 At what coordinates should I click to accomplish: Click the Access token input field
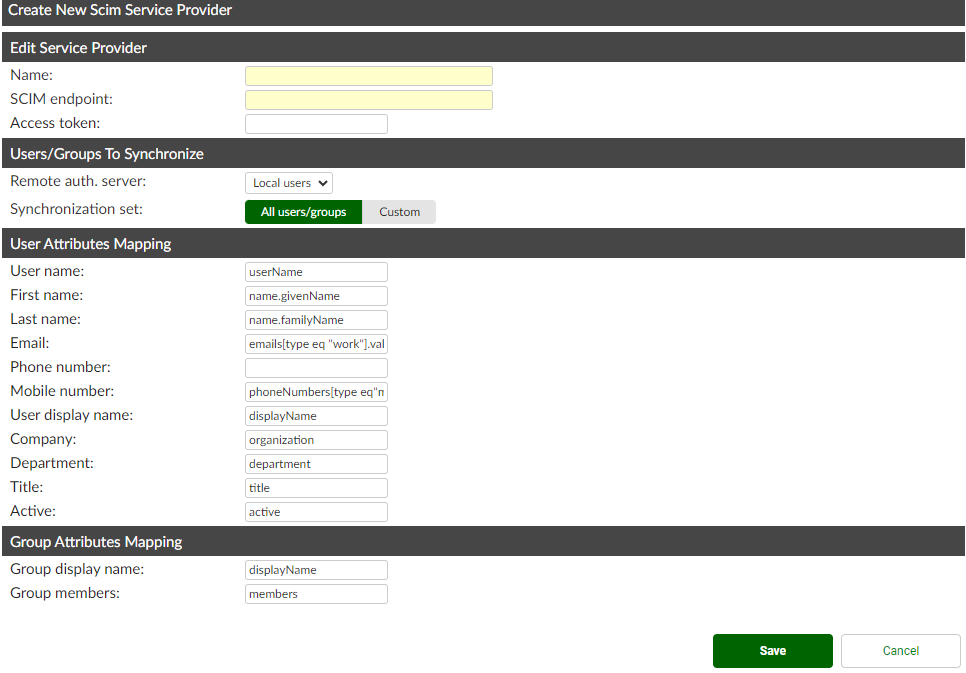point(316,123)
